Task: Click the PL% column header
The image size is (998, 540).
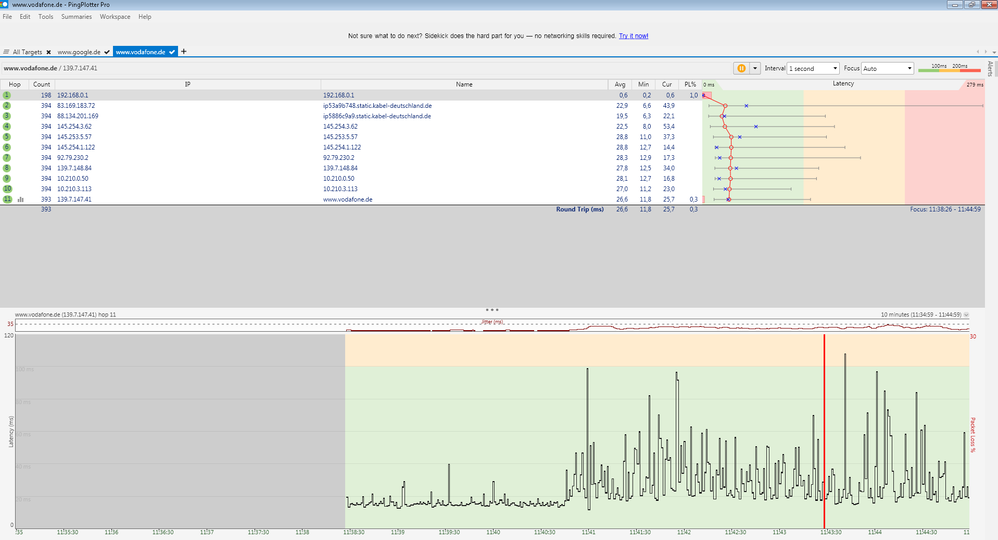Action: pos(690,84)
